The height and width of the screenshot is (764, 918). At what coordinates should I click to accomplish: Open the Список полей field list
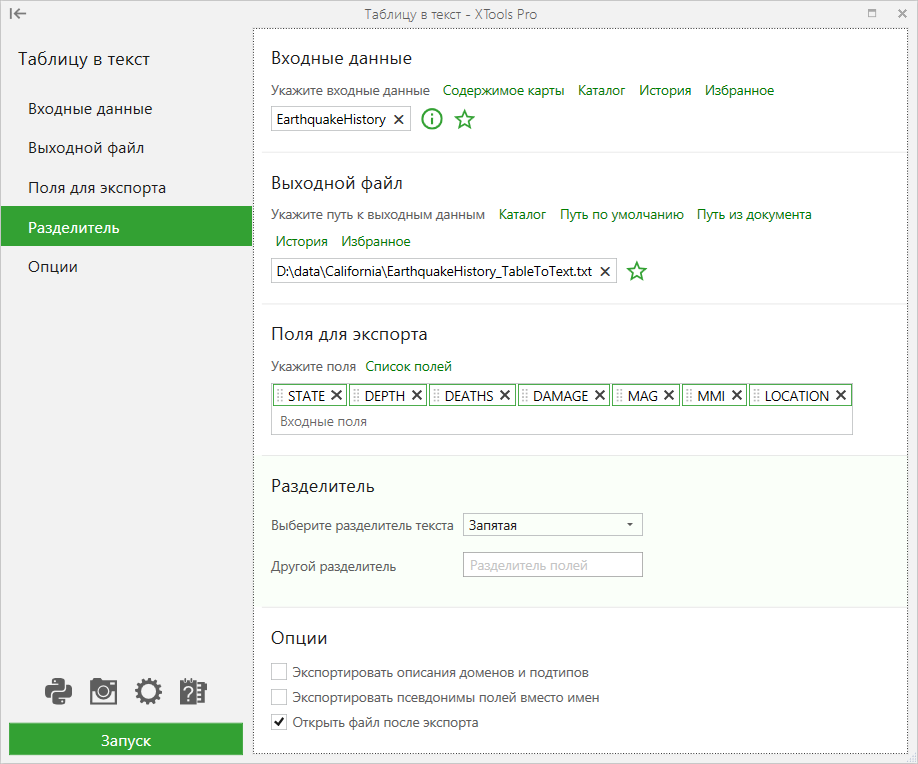[408, 366]
